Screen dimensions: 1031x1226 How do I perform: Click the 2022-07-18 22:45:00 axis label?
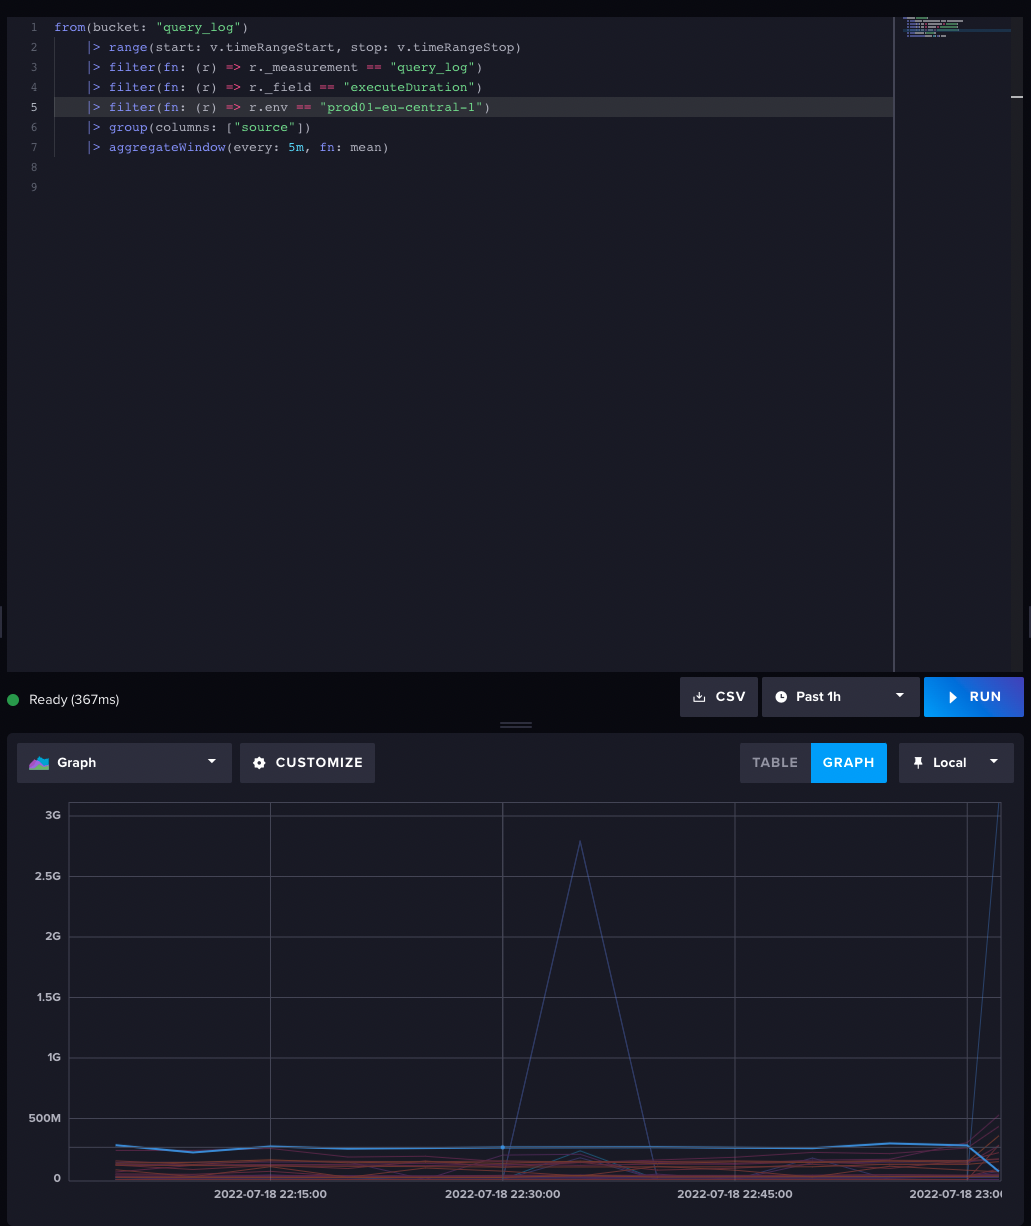click(x=735, y=1194)
